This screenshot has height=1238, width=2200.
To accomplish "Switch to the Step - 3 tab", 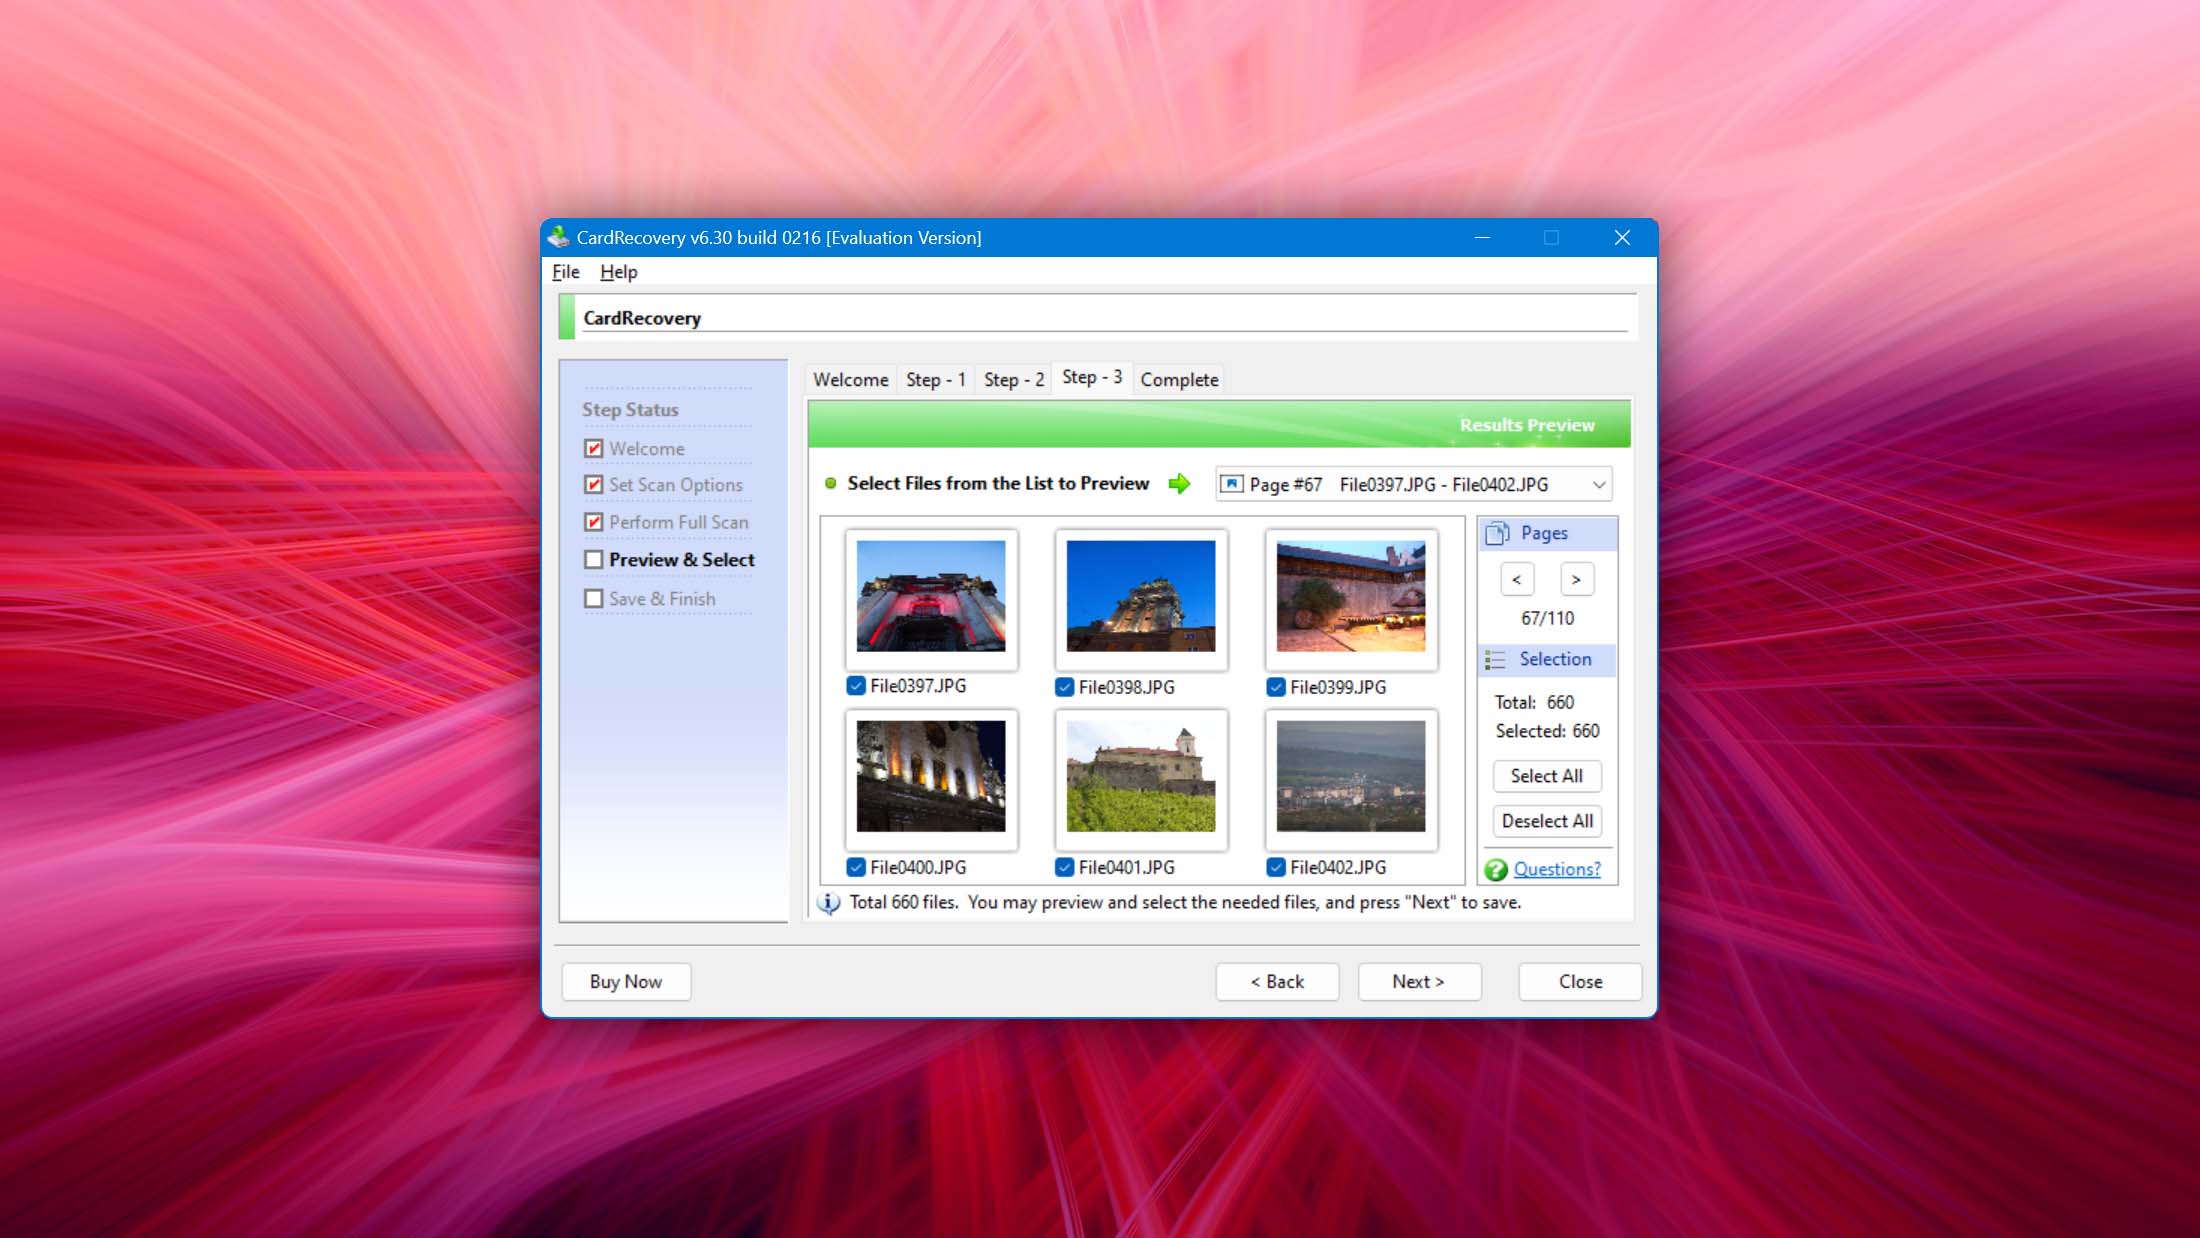I will [x=1092, y=377].
